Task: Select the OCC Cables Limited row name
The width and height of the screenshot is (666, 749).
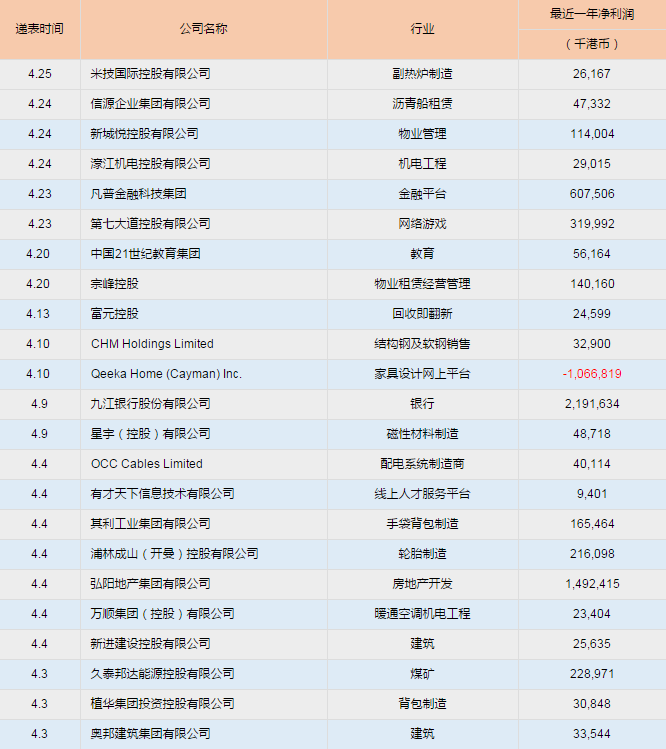Action: (x=146, y=464)
